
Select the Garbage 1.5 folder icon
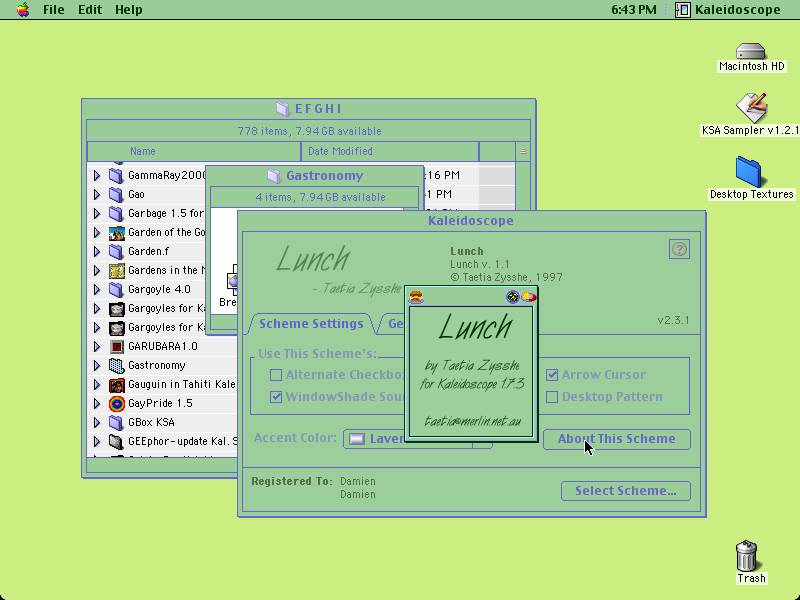click(x=116, y=213)
